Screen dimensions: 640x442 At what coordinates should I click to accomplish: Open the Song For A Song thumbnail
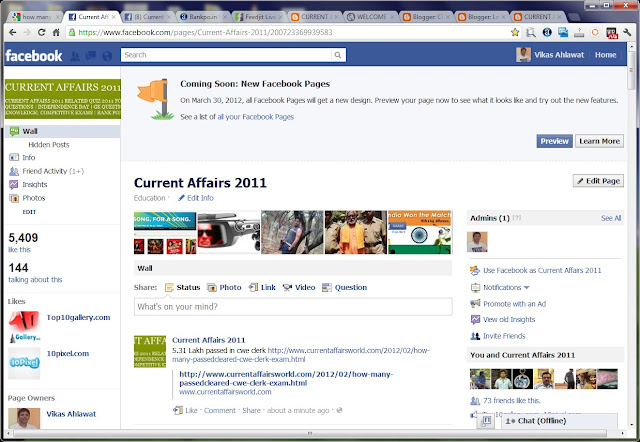165,232
